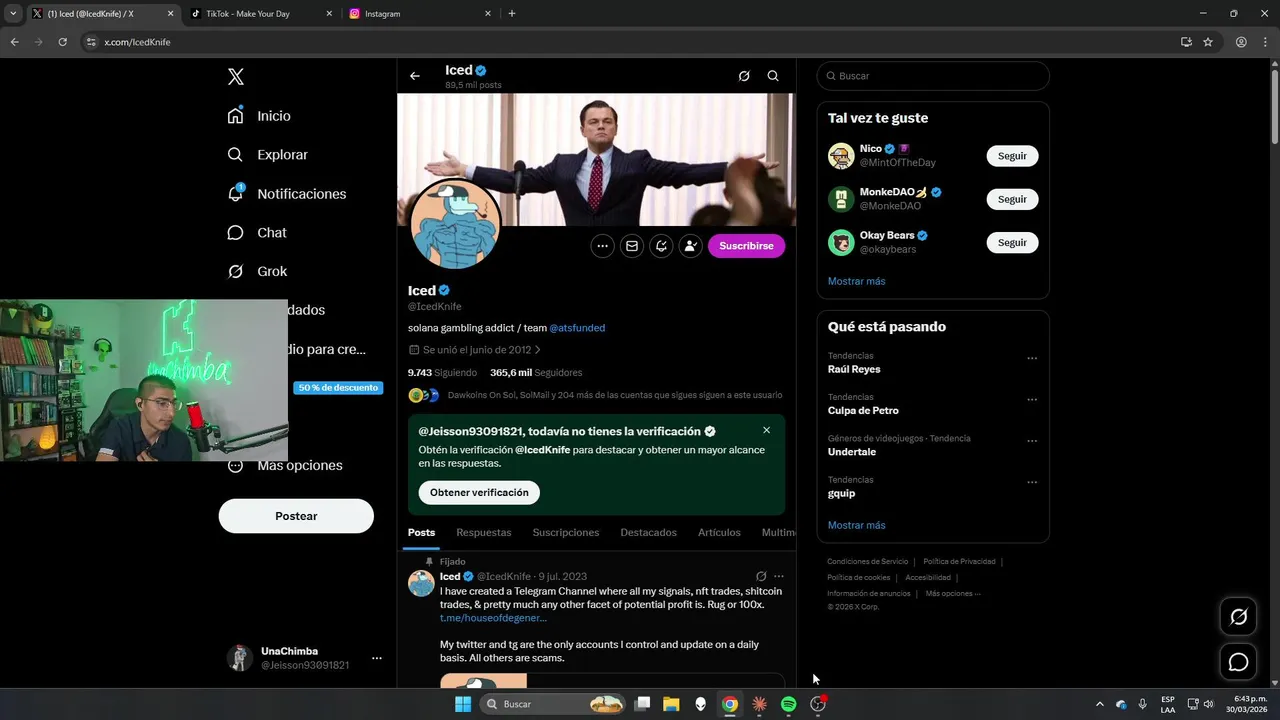Open Iced profile avatar picture

click(456, 224)
